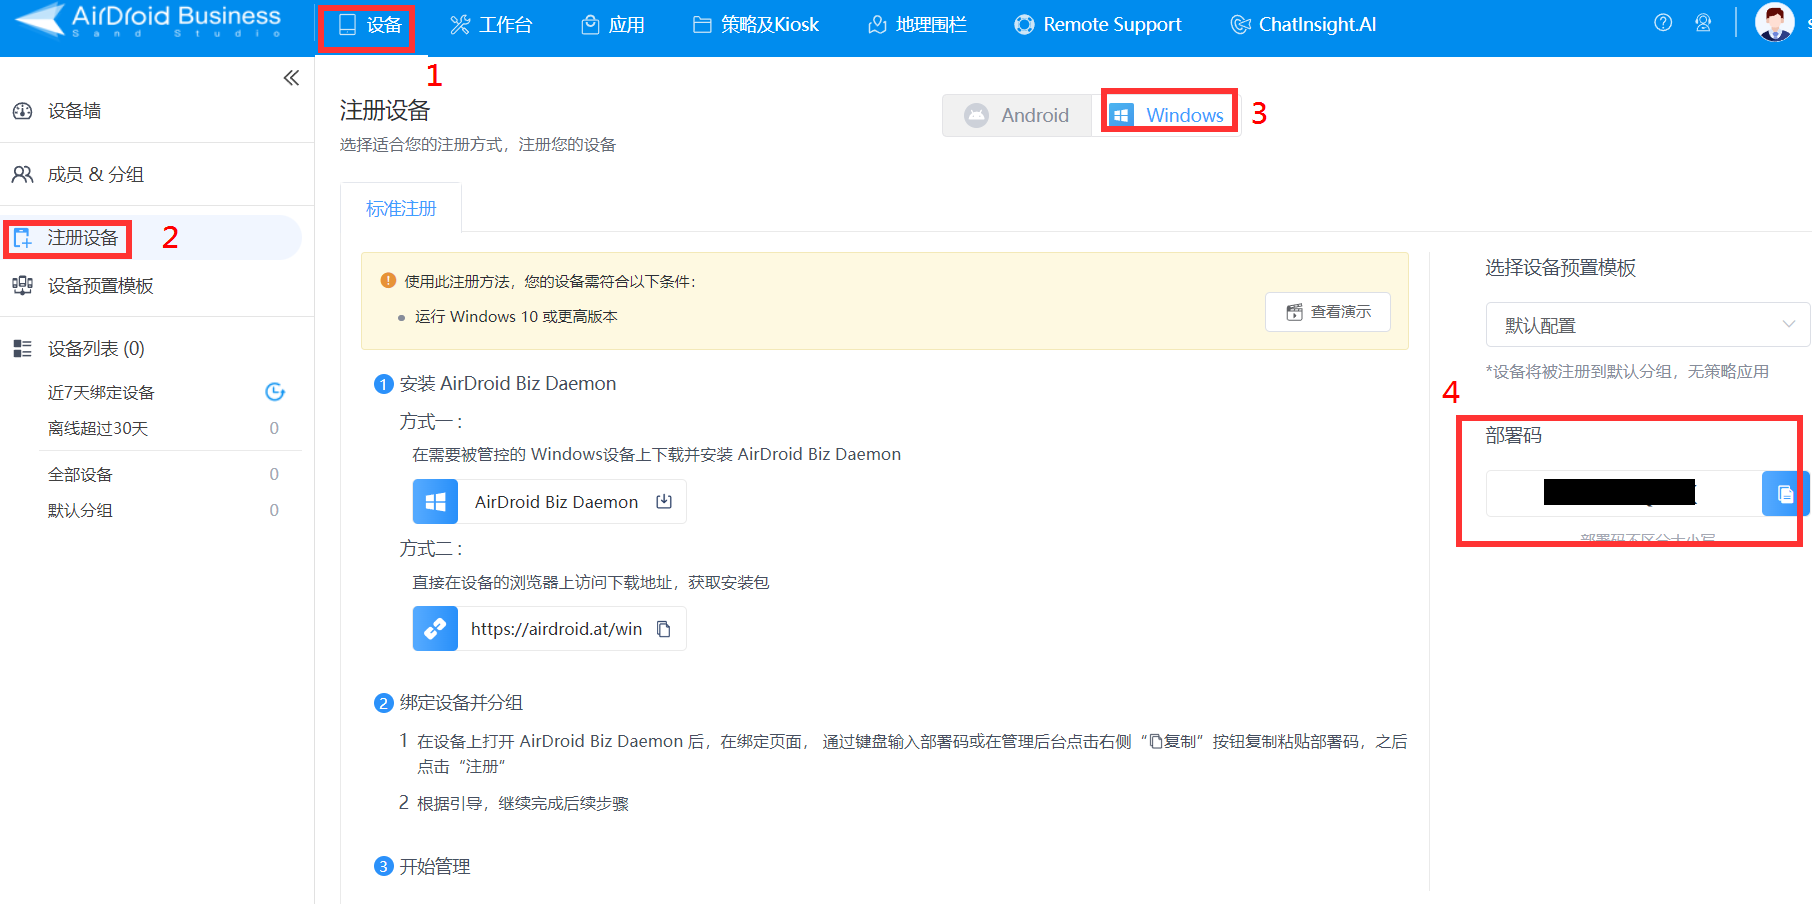Collapse the sidebar with the double chevron
Image resolution: width=1812 pixels, height=904 pixels.
pyautogui.click(x=291, y=78)
